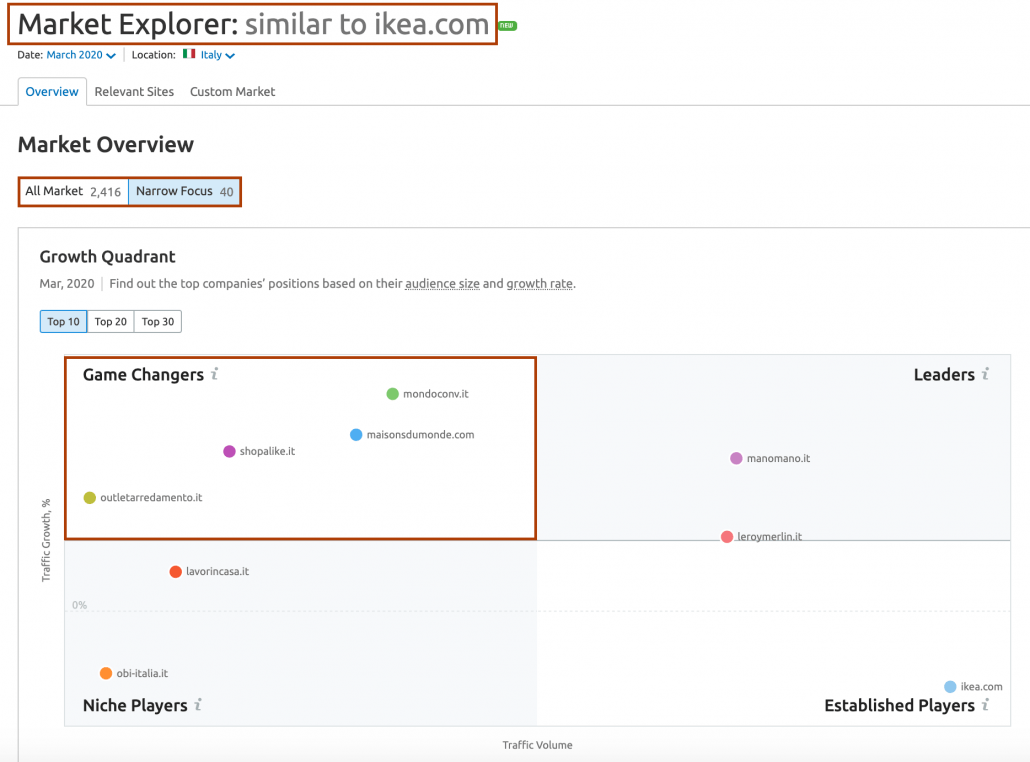This screenshot has height=762, width=1030.
Task: Click the mondoconv.it label
Action: click(x=436, y=394)
